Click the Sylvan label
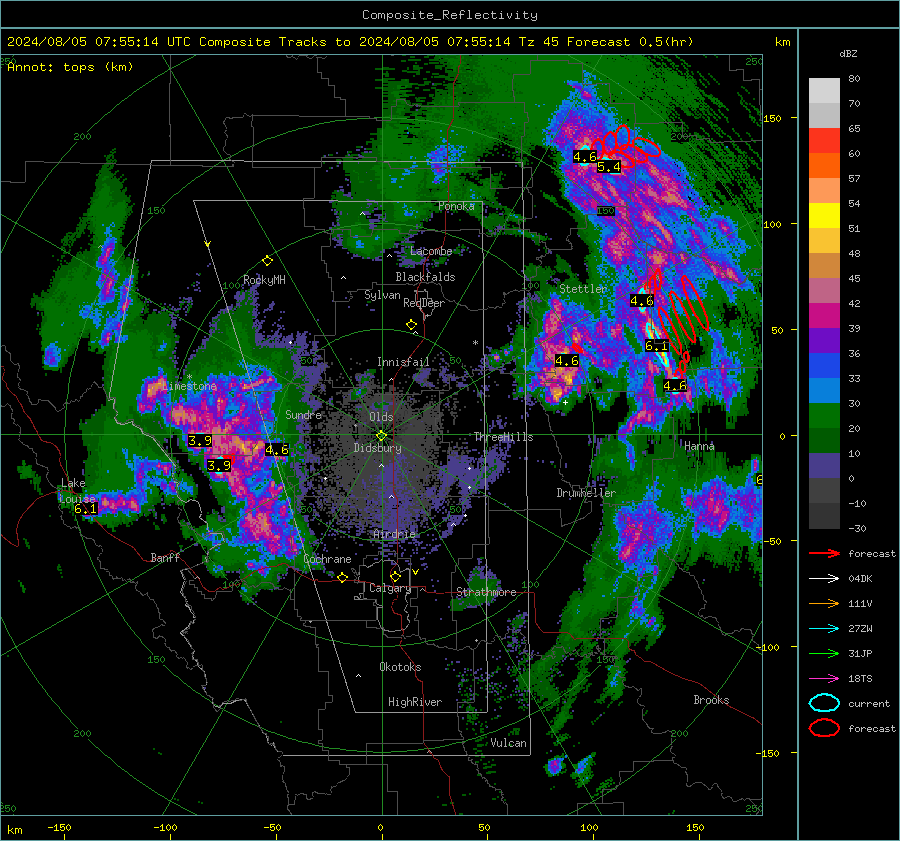 tap(382, 295)
